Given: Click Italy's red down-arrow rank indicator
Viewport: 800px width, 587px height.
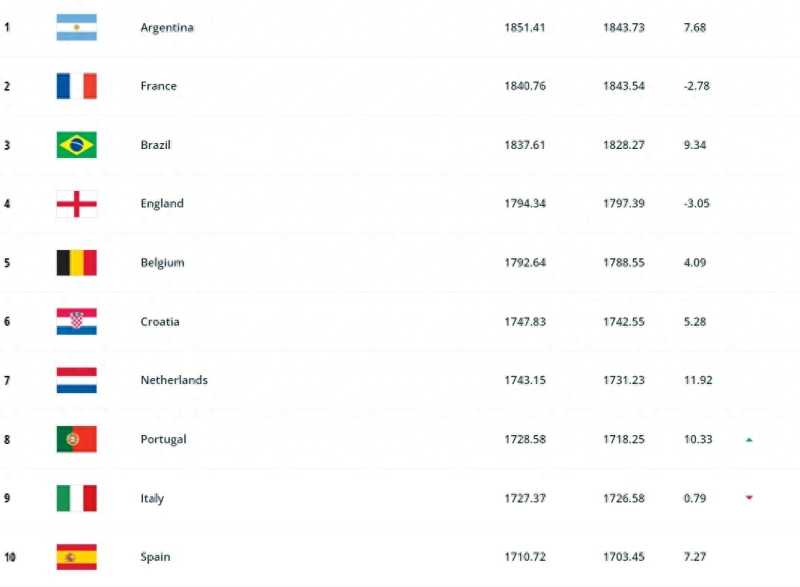Looking at the screenshot, I should (749, 498).
